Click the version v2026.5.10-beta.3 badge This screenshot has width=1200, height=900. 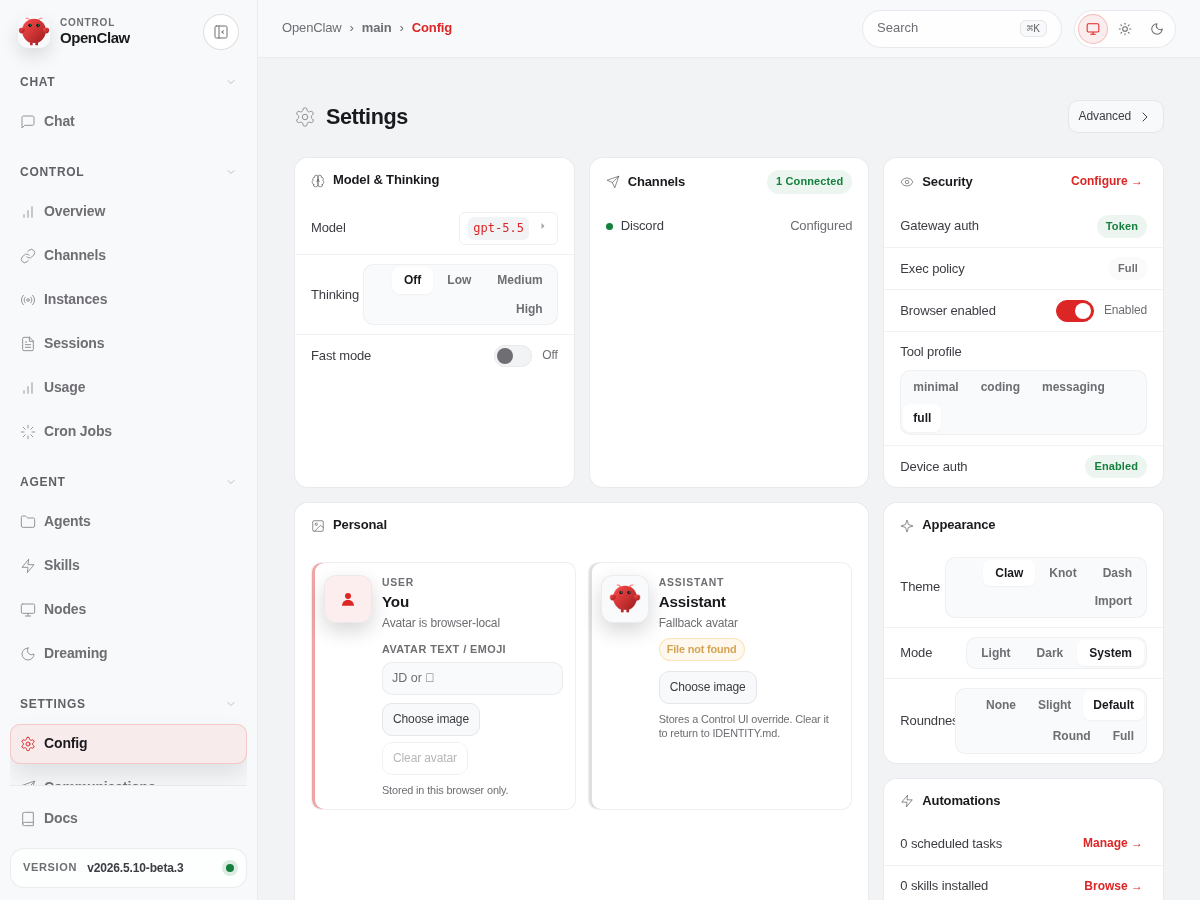pos(128,868)
